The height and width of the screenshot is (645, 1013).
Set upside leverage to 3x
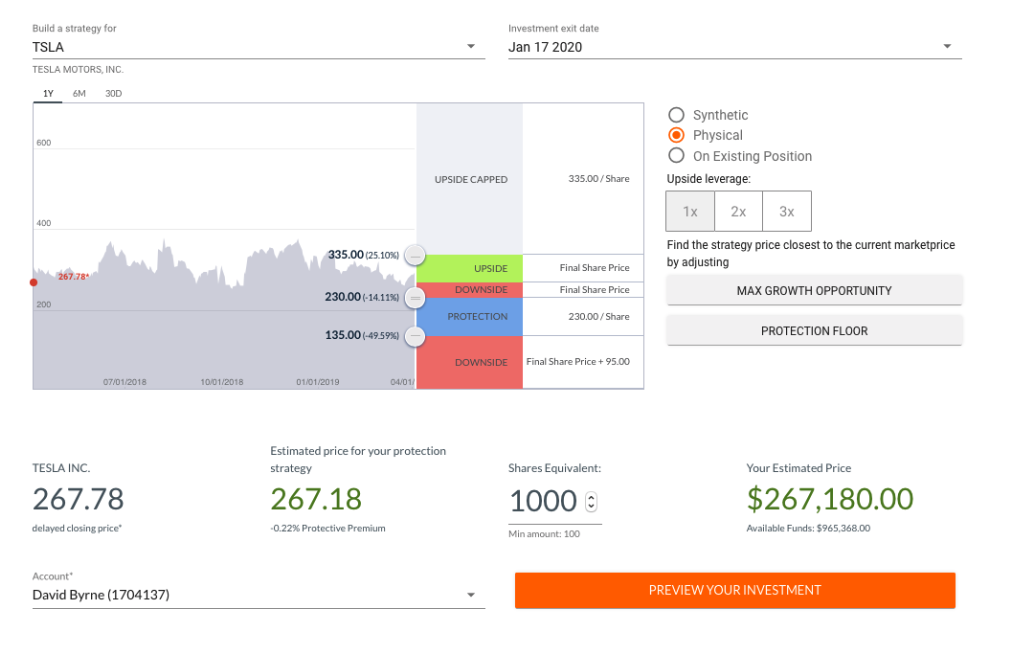pos(787,211)
